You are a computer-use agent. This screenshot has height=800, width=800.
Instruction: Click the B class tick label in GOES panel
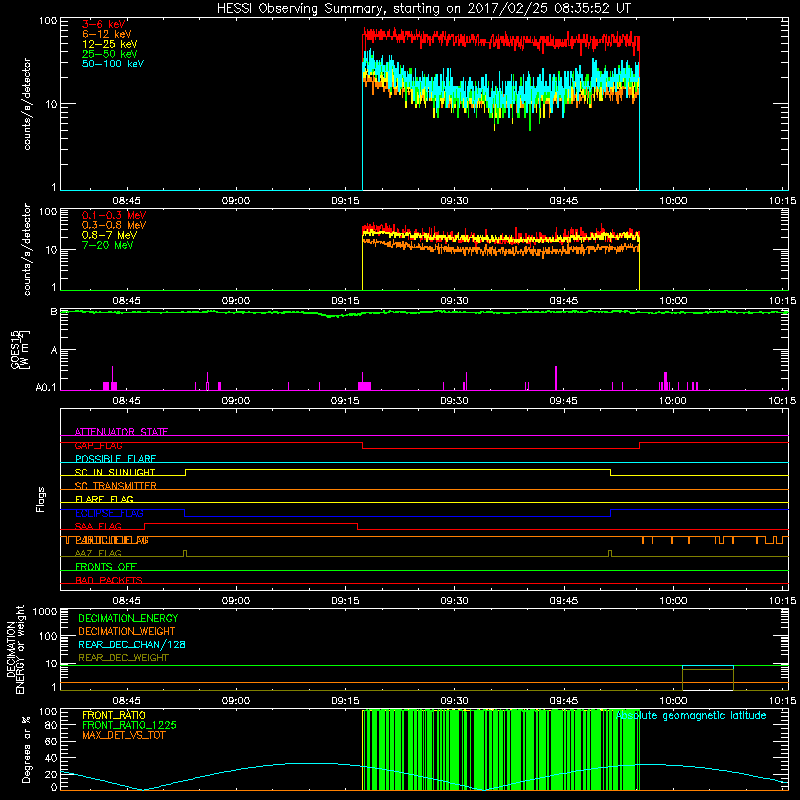coord(54,312)
